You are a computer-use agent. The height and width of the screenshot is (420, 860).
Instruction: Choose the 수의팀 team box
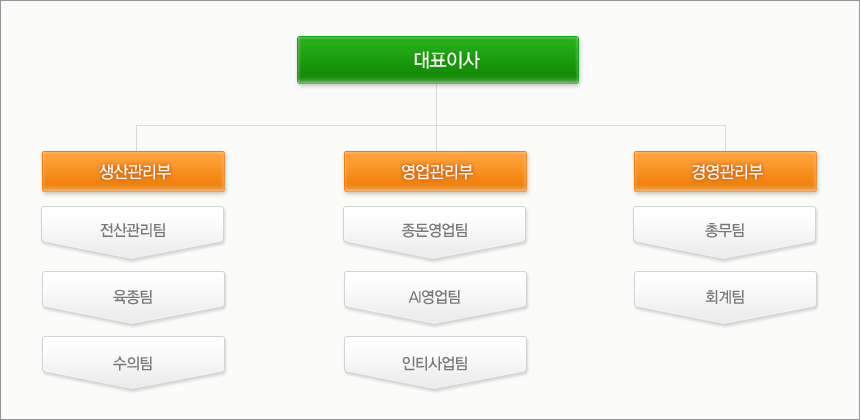tap(133, 362)
